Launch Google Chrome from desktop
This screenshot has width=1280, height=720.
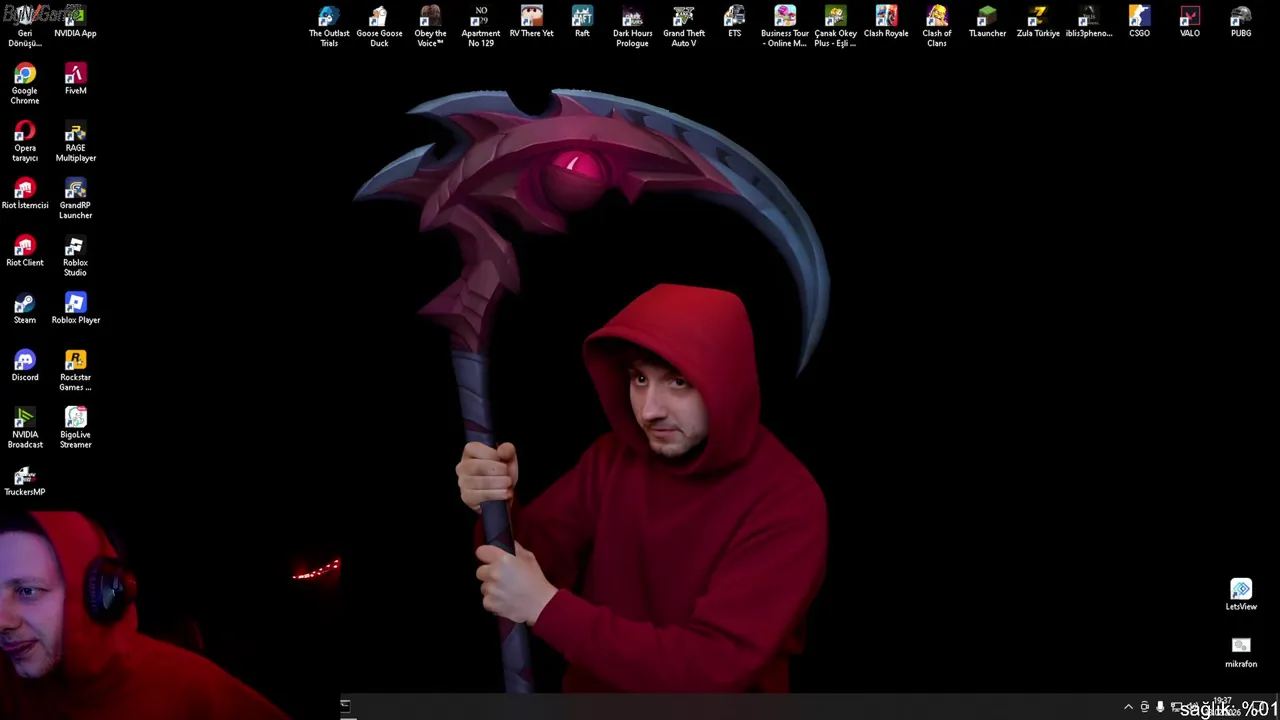click(25, 84)
